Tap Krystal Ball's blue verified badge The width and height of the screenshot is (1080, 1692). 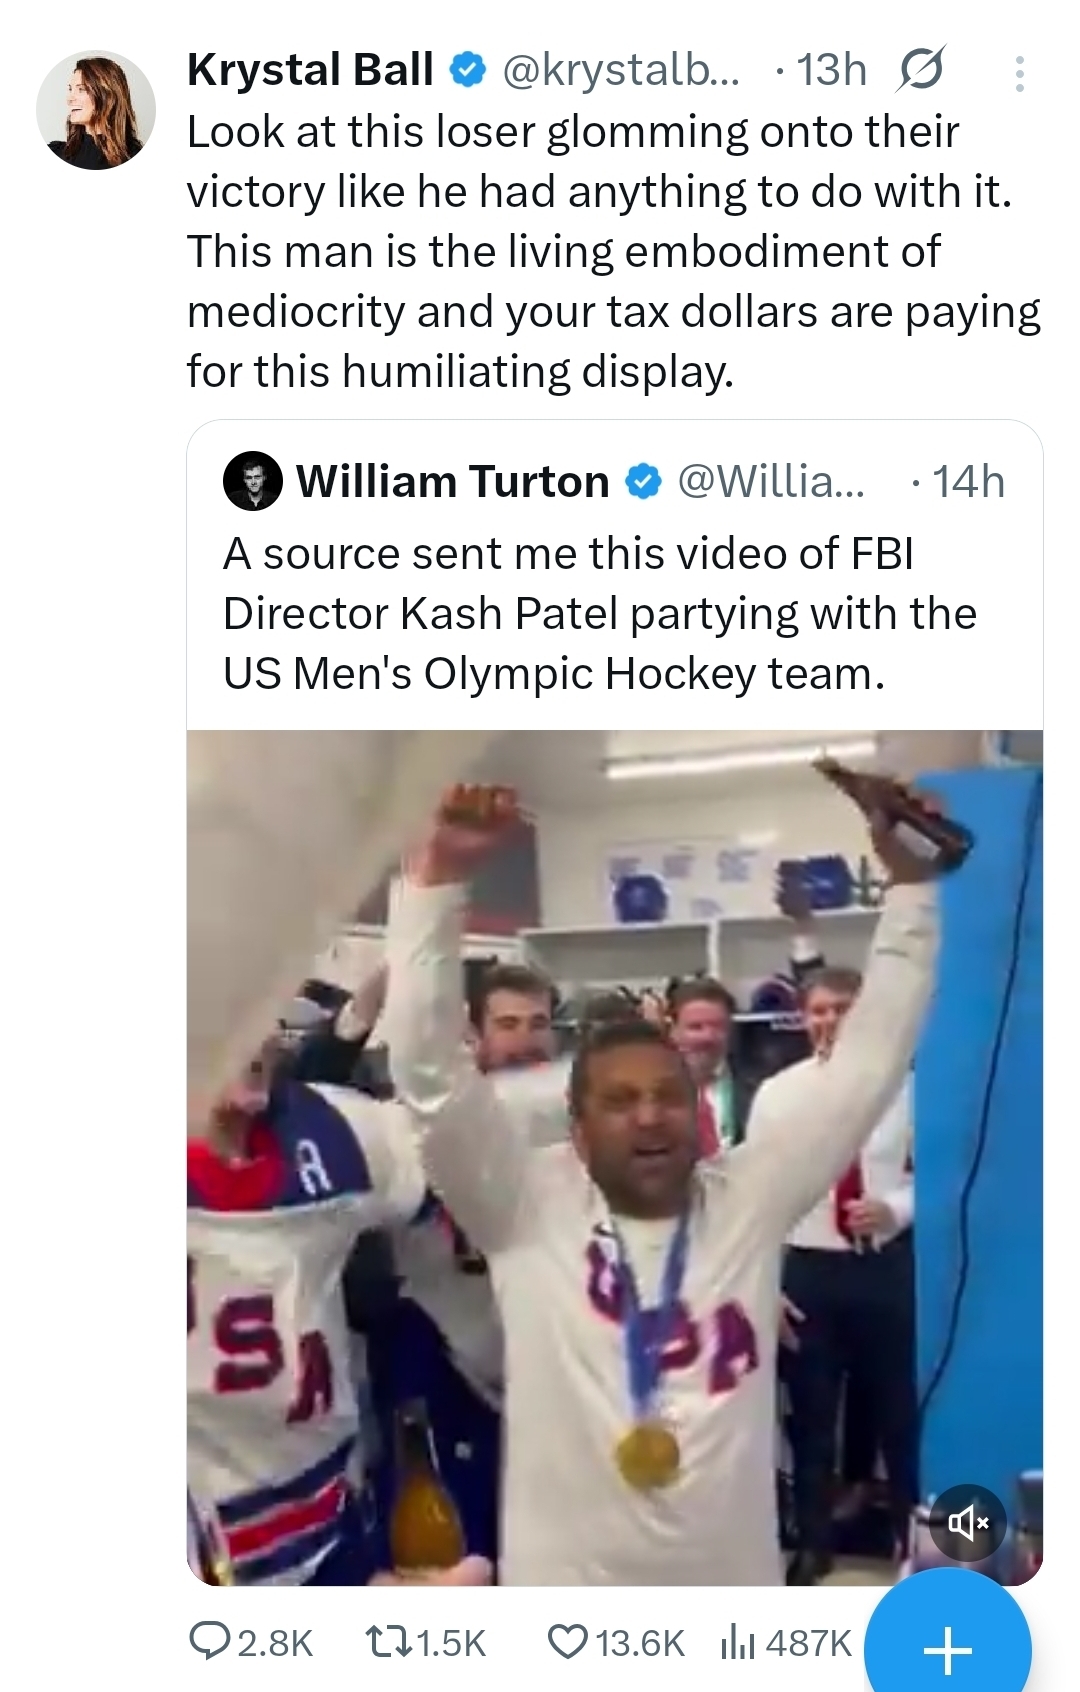tap(466, 70)
